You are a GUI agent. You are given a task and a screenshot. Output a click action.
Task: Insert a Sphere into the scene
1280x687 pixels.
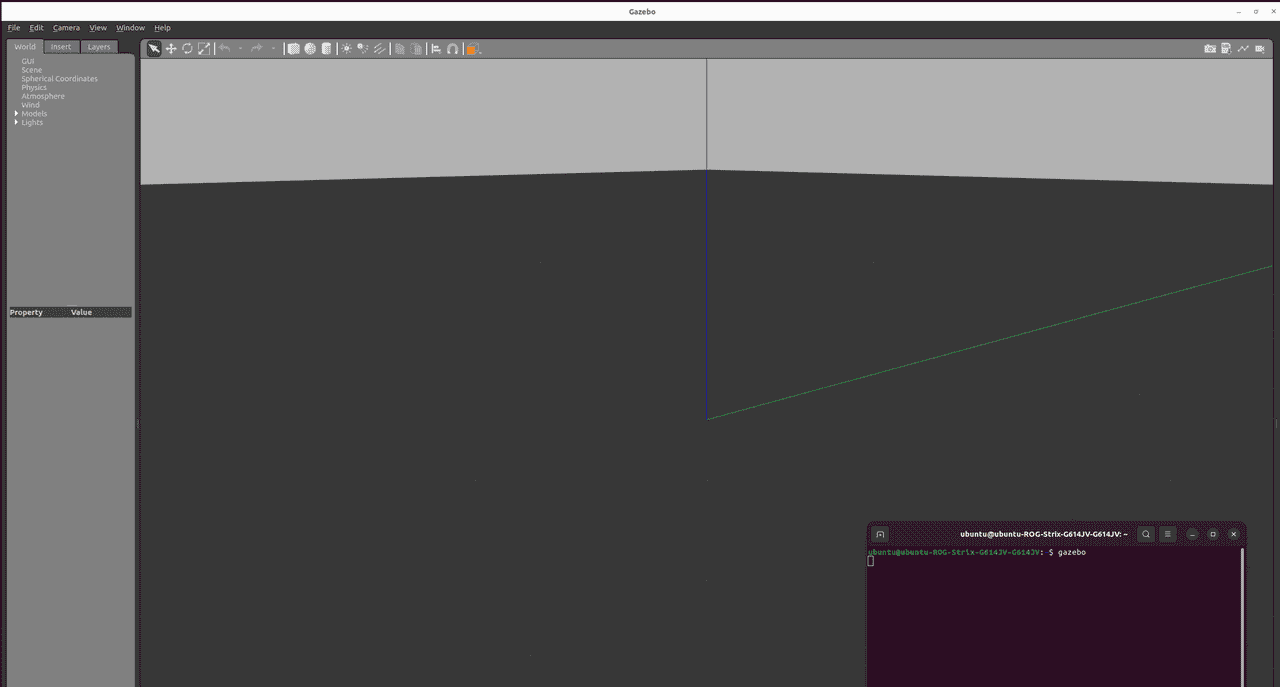(x=308, y=48)
